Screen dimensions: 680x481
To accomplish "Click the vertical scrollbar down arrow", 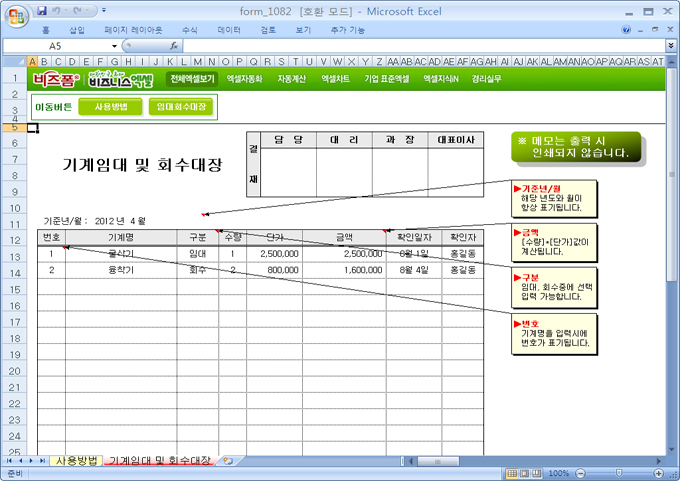I will 671,449.
